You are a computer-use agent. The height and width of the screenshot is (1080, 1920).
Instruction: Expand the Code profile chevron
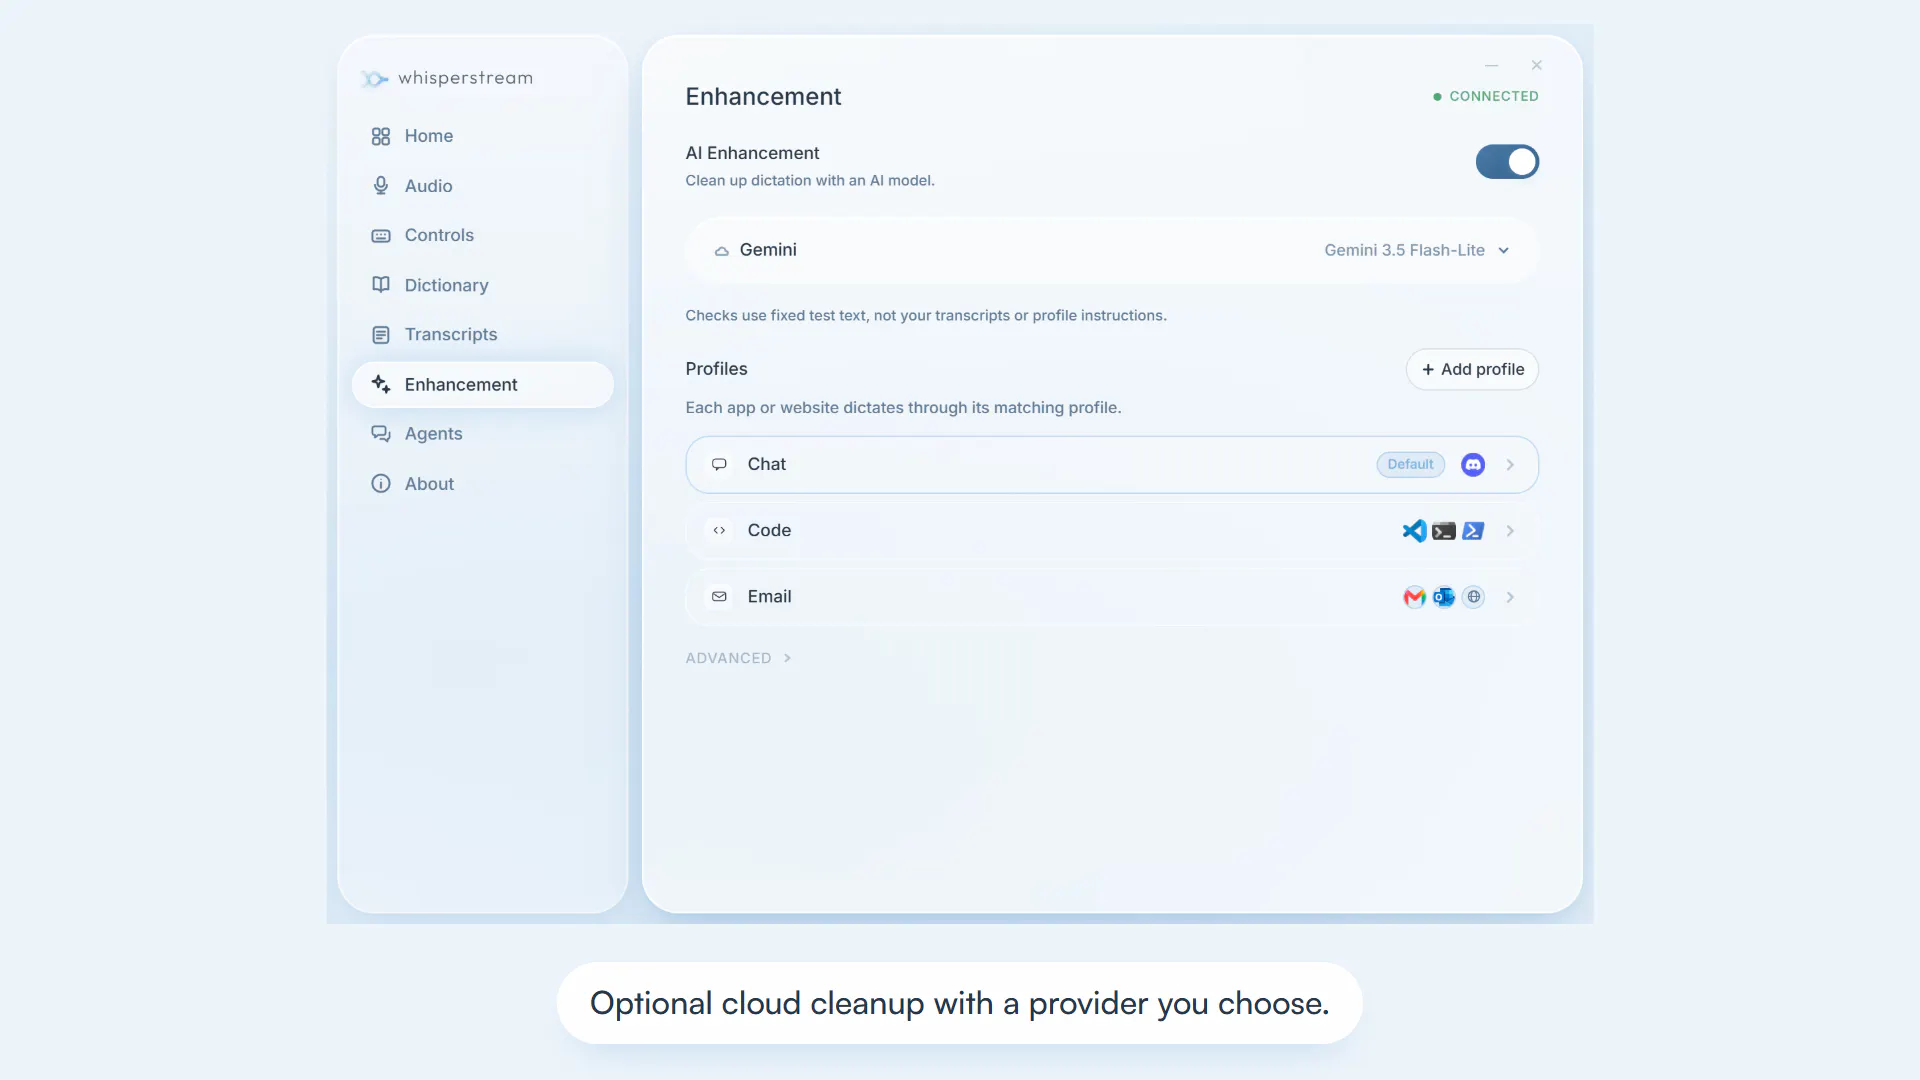point(1510,531)
